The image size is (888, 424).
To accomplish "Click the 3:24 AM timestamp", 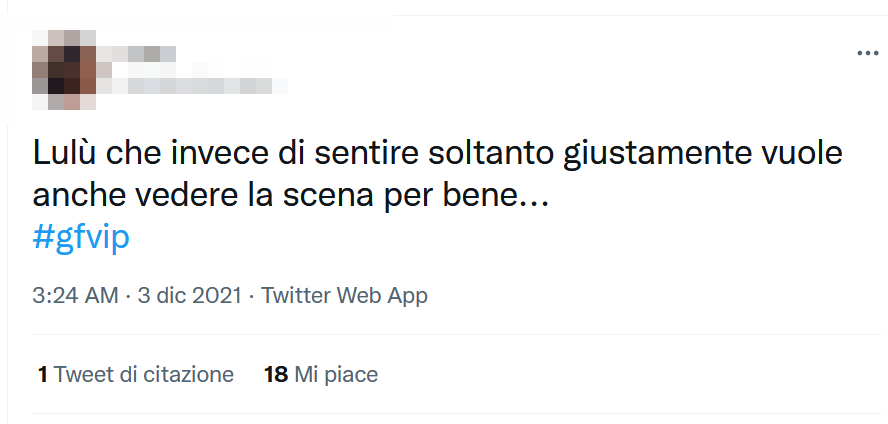I will 75,296.
